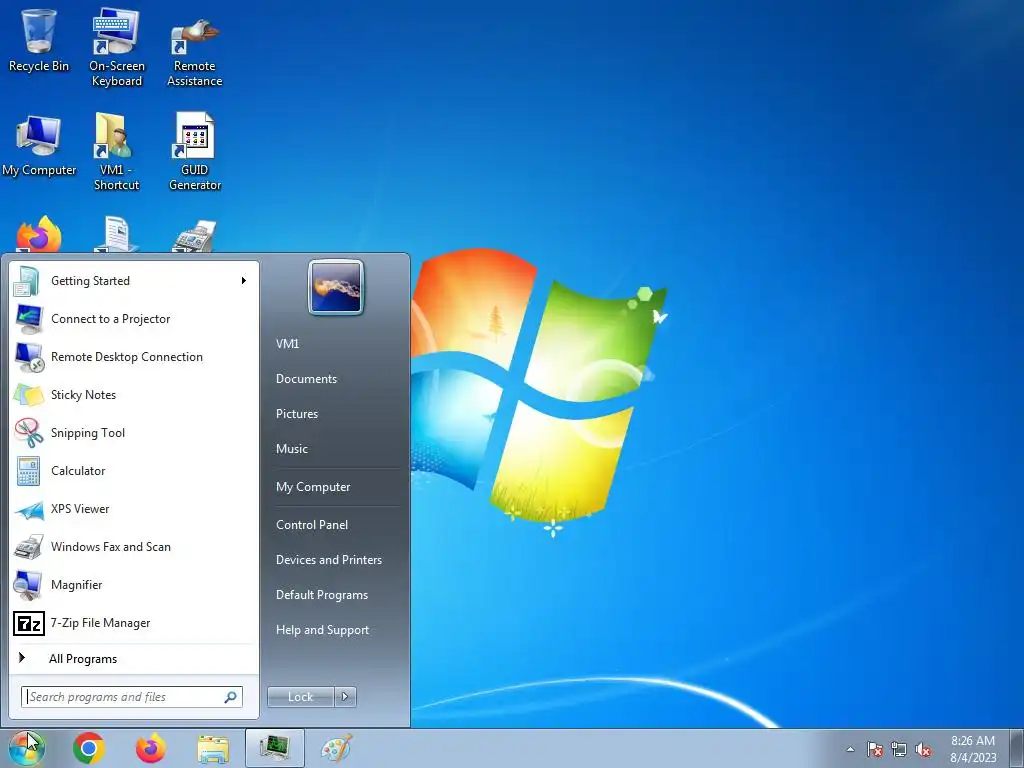This screenshot has height=768, width=1024.
Task: Launch Sticky Notes text entry
Action: click(x=83, y=395)
